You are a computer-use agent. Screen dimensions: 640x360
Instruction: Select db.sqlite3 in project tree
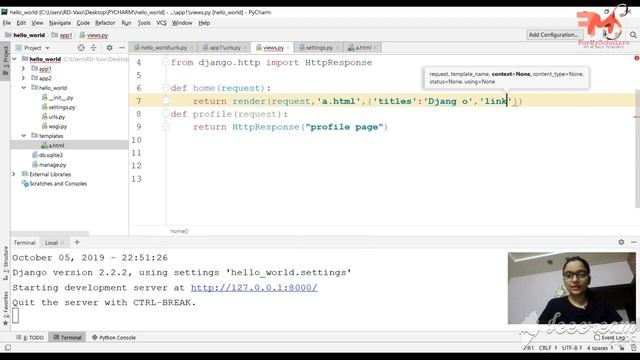coord(47,155)
